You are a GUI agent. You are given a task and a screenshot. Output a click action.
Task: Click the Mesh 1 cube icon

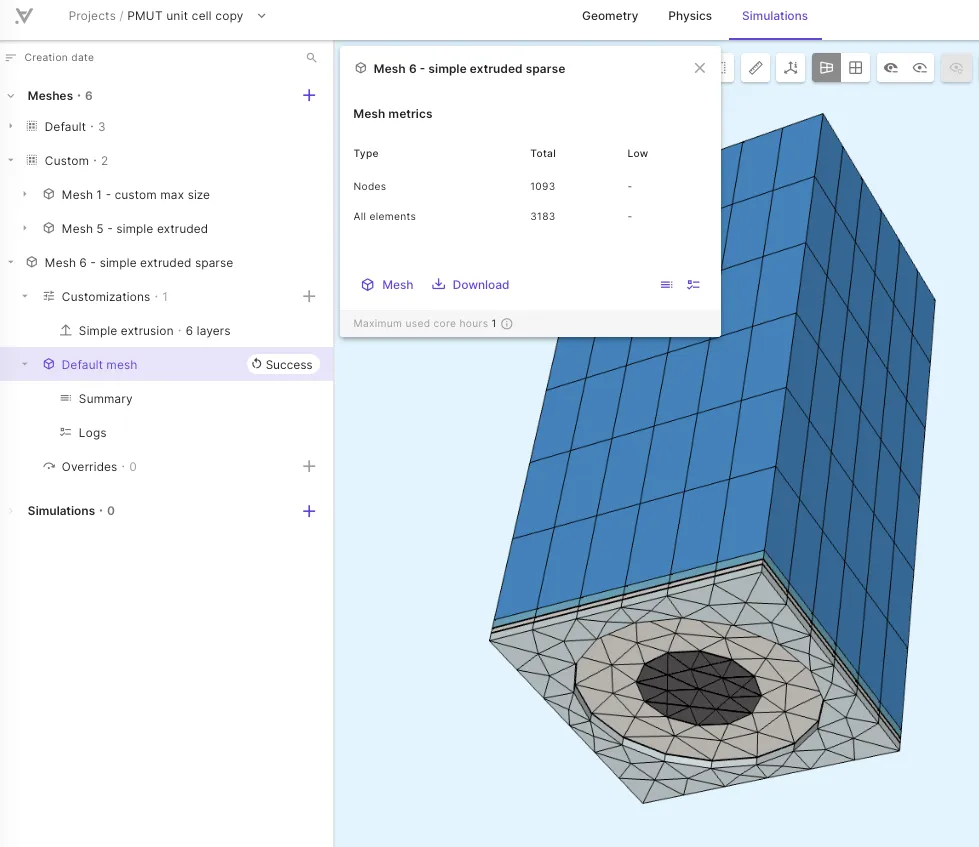49,194
